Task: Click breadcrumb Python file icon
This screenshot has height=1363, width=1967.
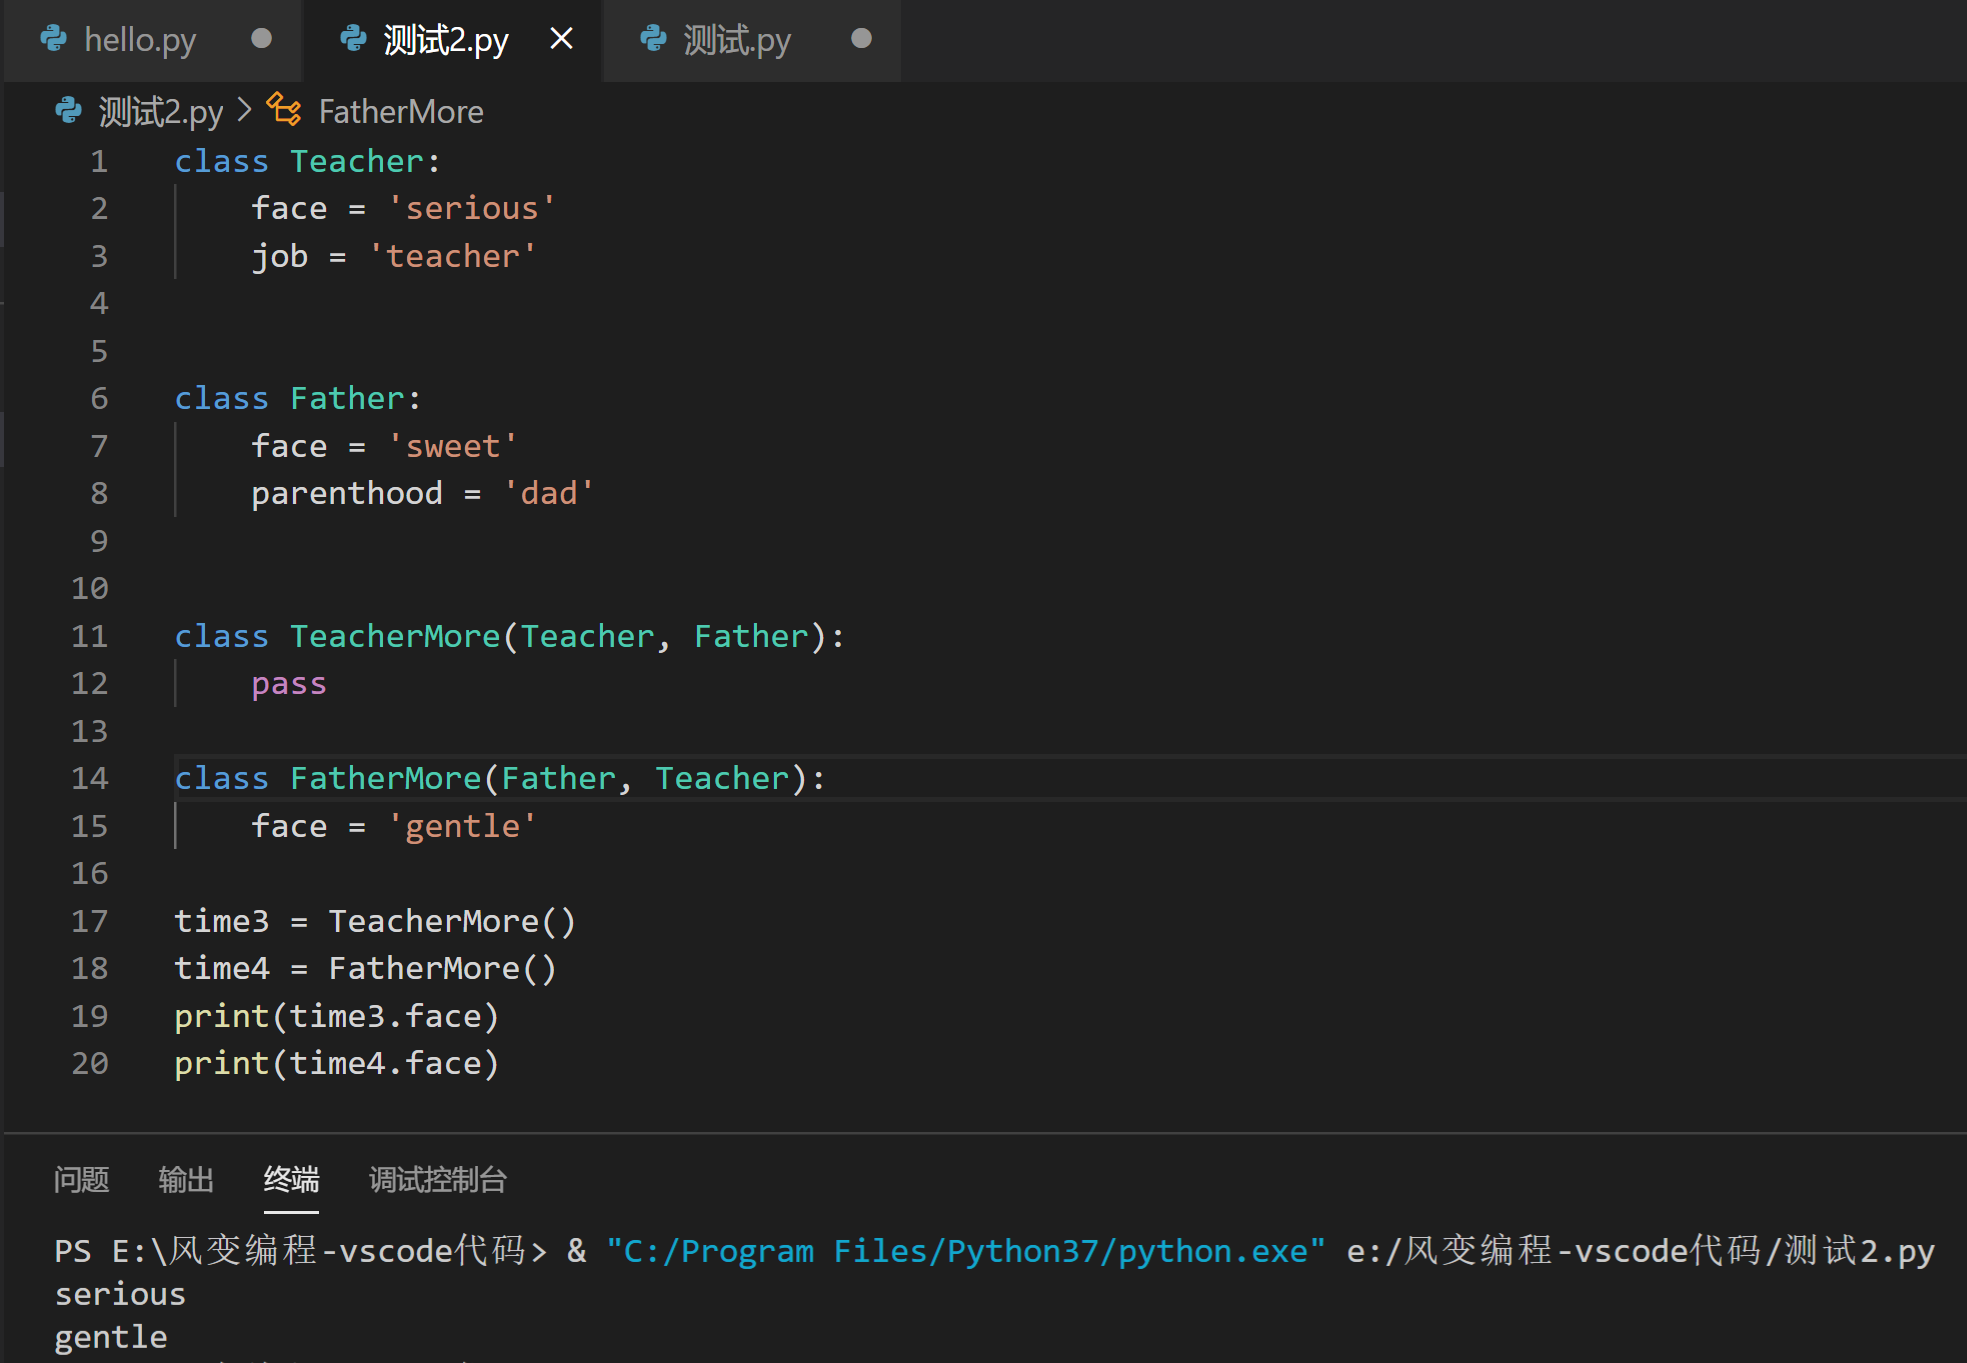Action: coord(69,110)
